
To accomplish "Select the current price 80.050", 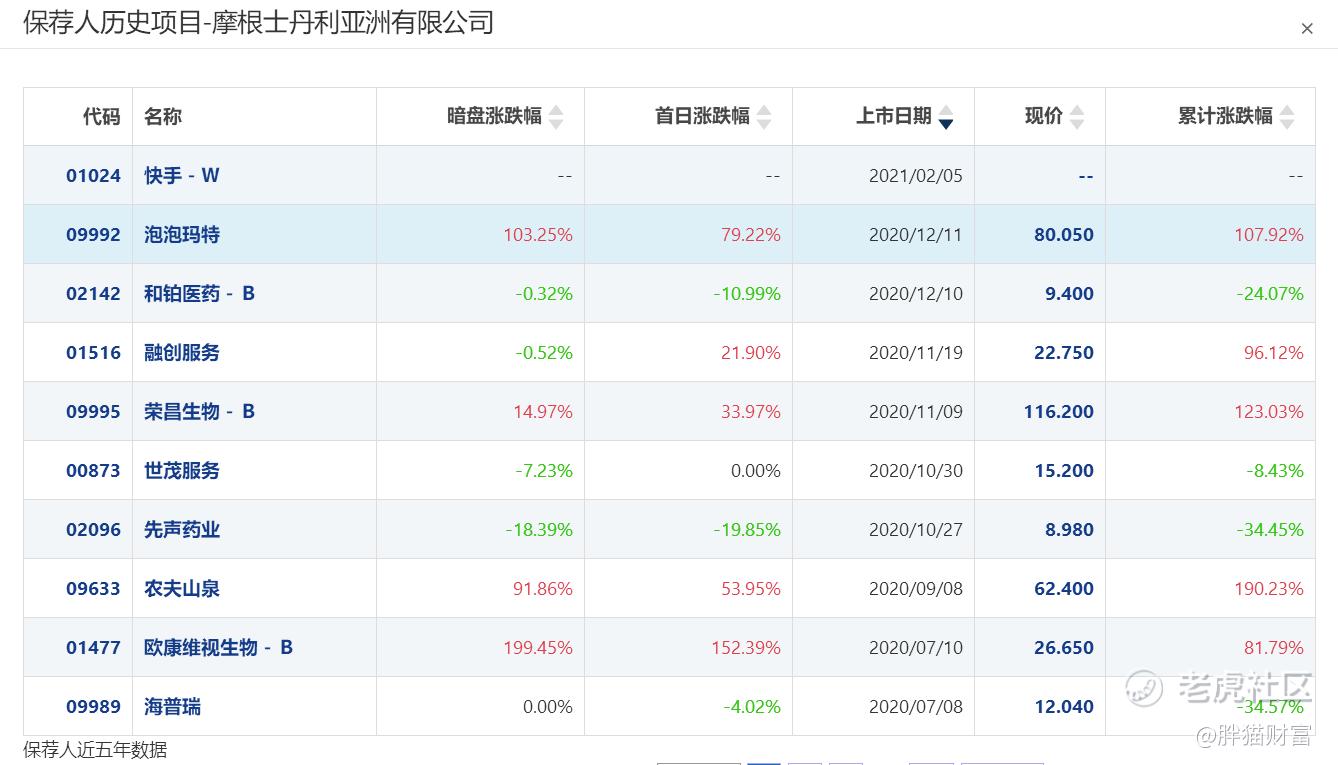I will click(1064, 235).
